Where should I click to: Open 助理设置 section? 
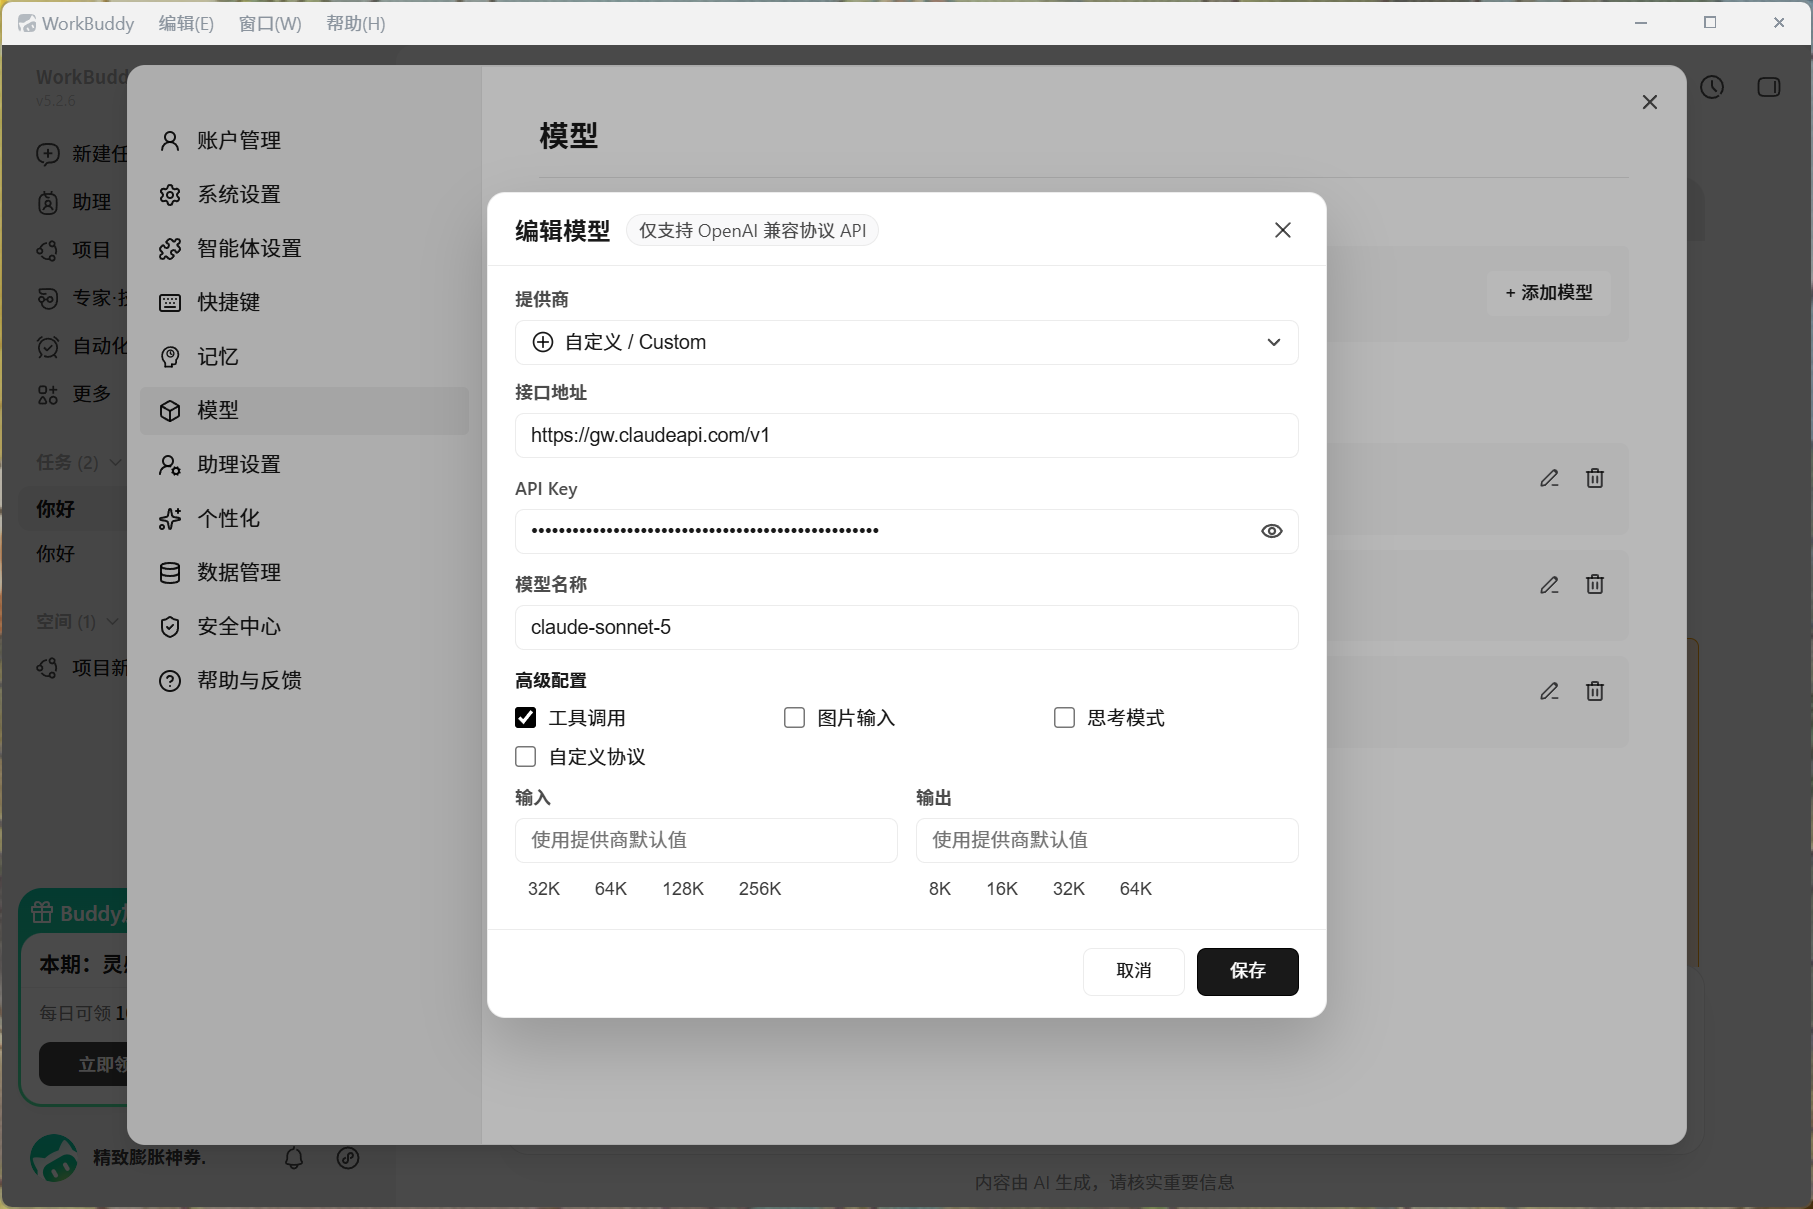click(304, 464)
